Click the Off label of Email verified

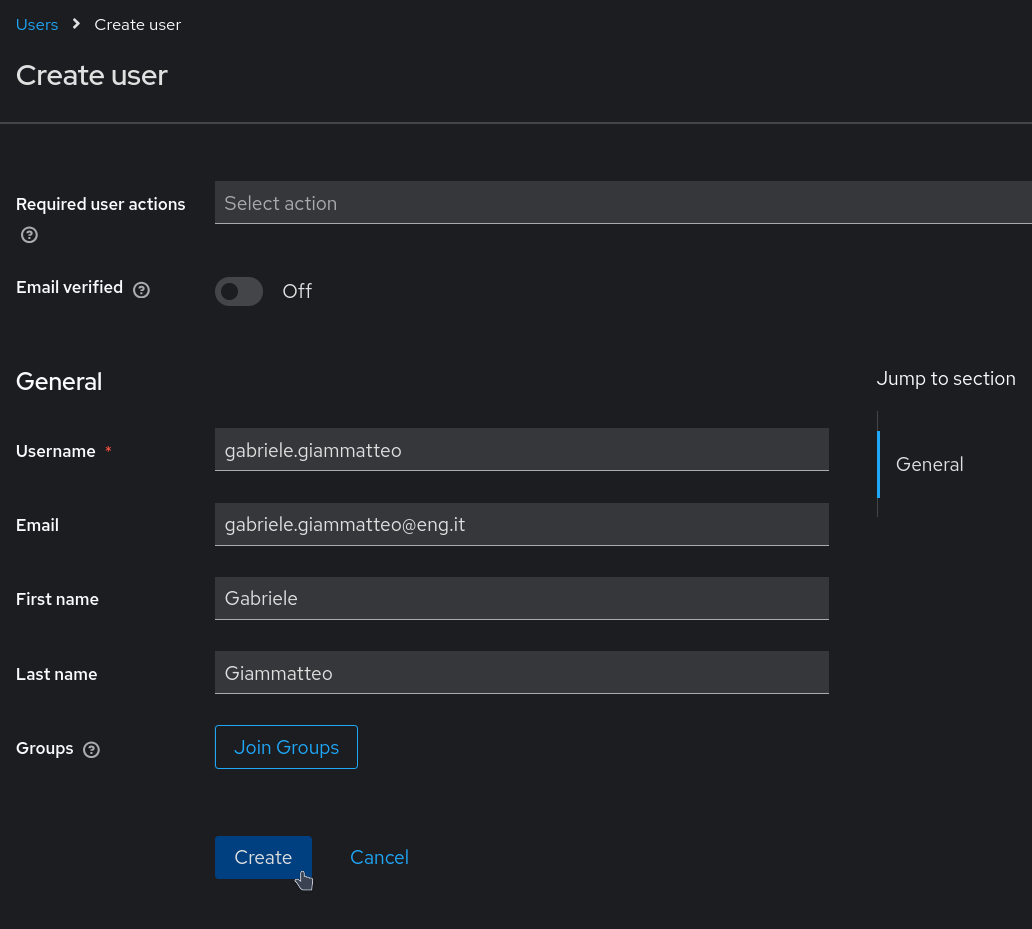297,291
